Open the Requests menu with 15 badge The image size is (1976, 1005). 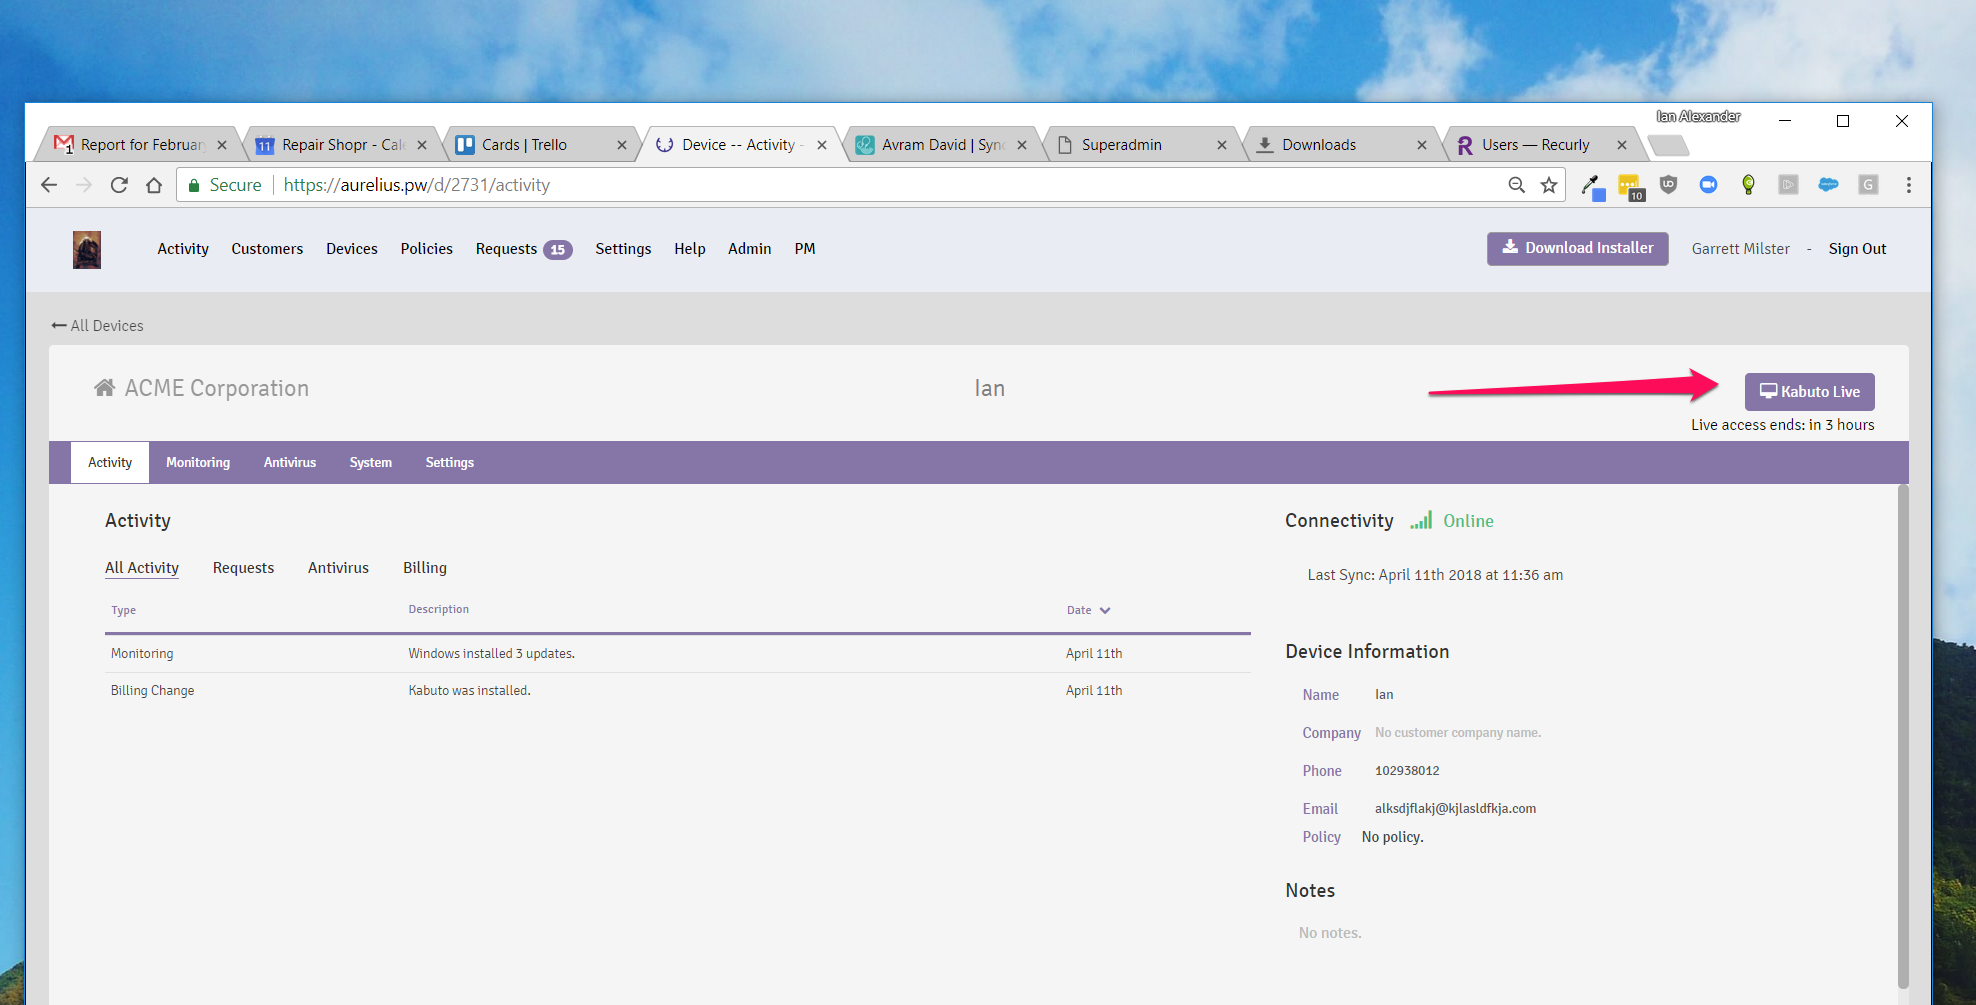523,249
